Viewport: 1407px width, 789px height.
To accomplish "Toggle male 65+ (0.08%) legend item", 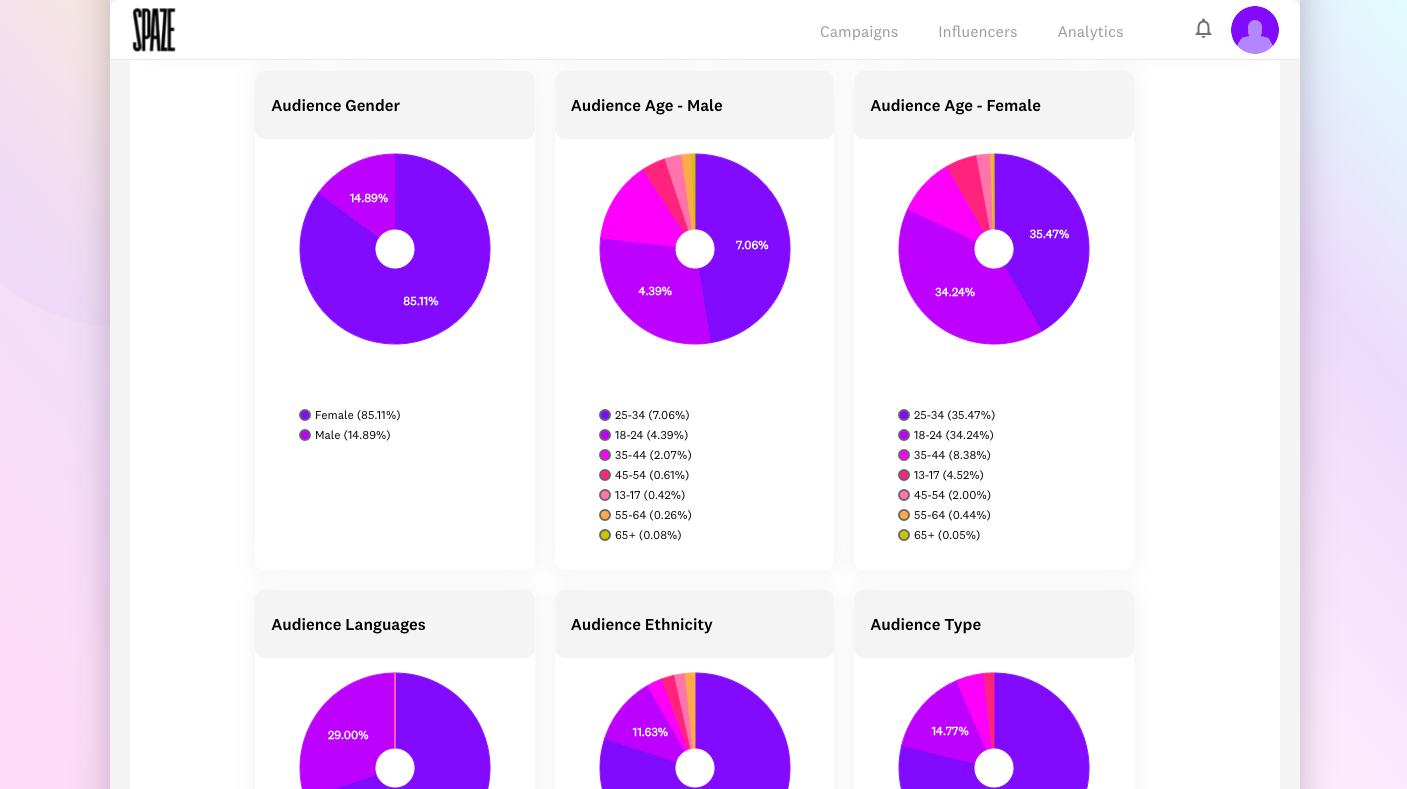I will [x=640, y=535].
